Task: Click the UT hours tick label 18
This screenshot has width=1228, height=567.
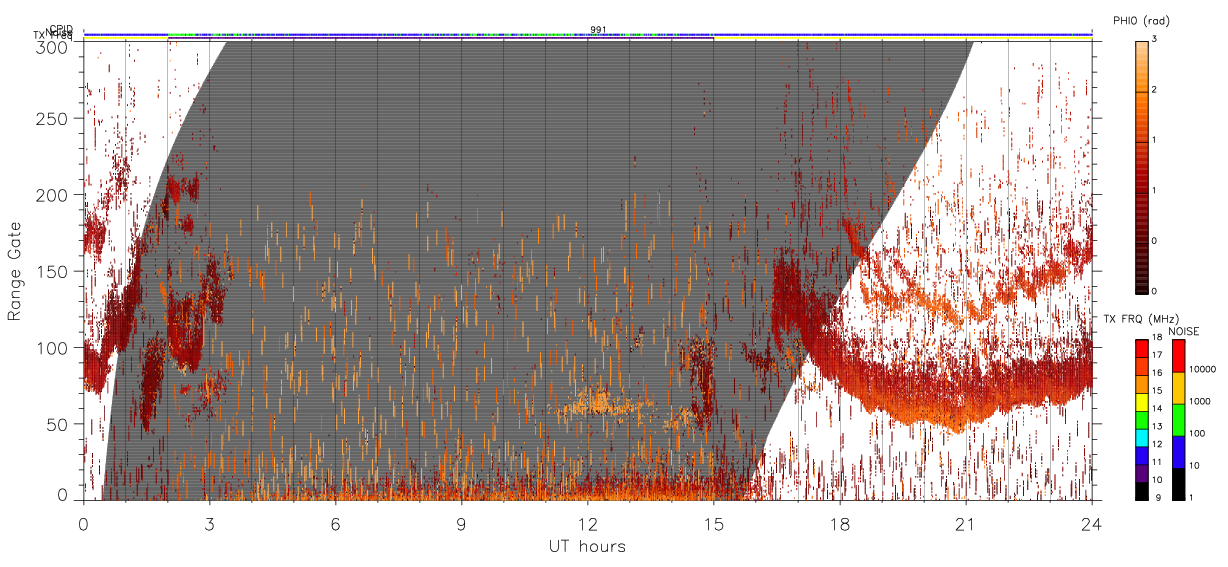Action: pos(840,524)
